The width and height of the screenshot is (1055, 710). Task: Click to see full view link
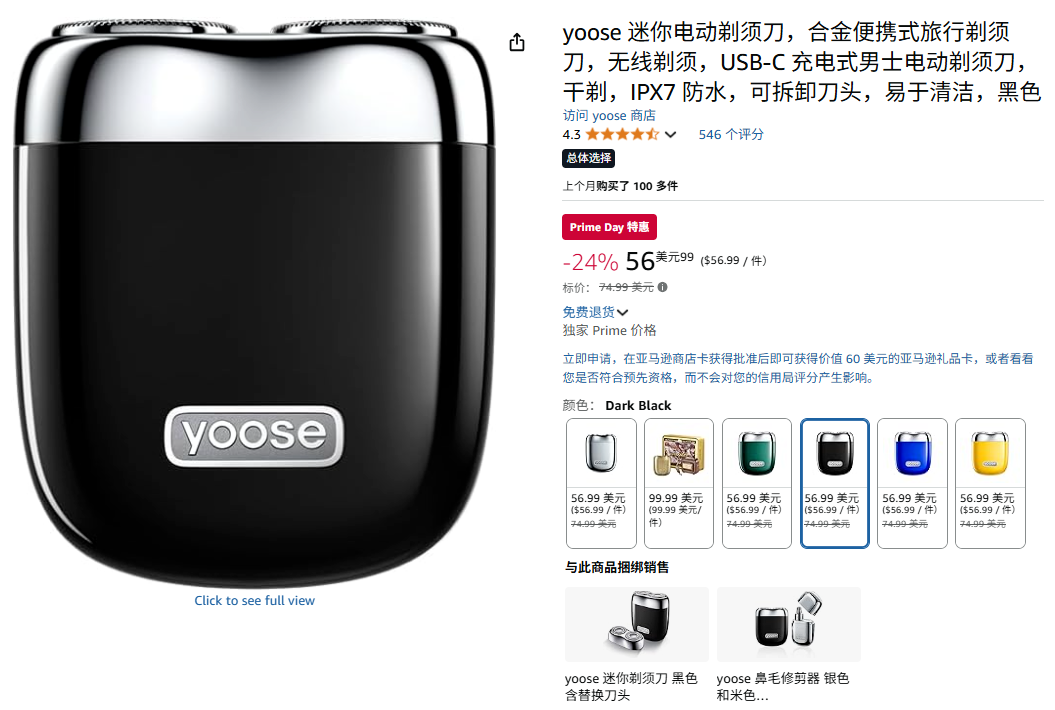[254, 600]
